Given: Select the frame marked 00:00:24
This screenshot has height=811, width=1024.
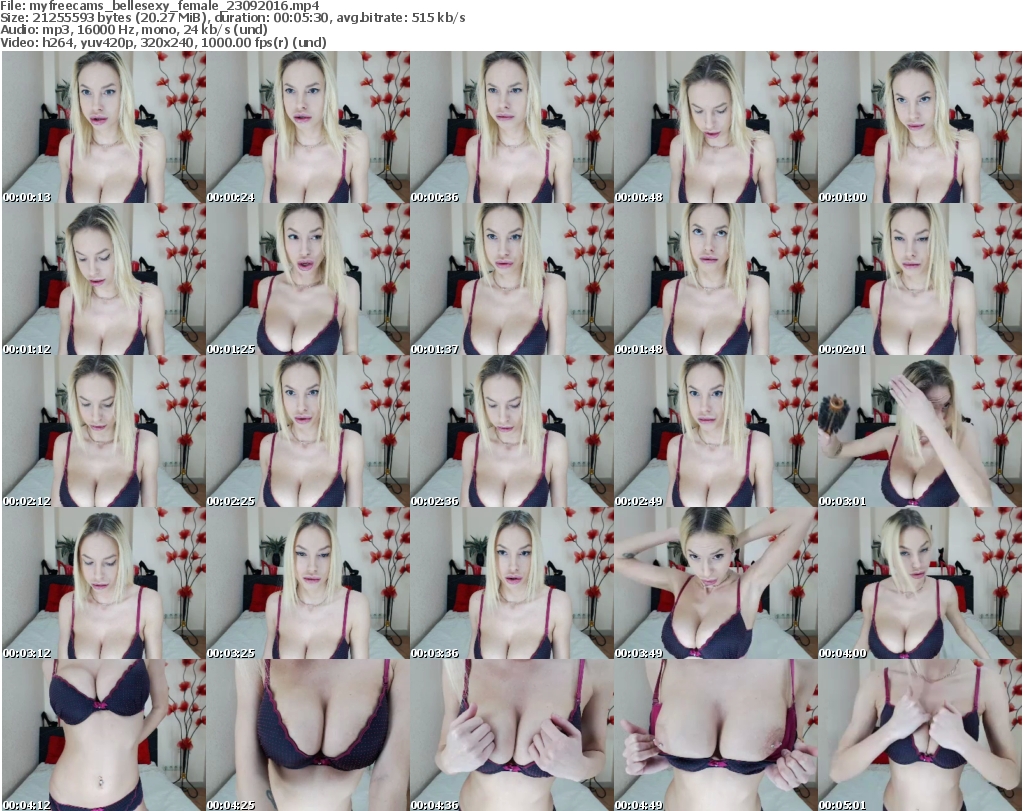Looking at the screenshot, I should [x=307, y=127].
